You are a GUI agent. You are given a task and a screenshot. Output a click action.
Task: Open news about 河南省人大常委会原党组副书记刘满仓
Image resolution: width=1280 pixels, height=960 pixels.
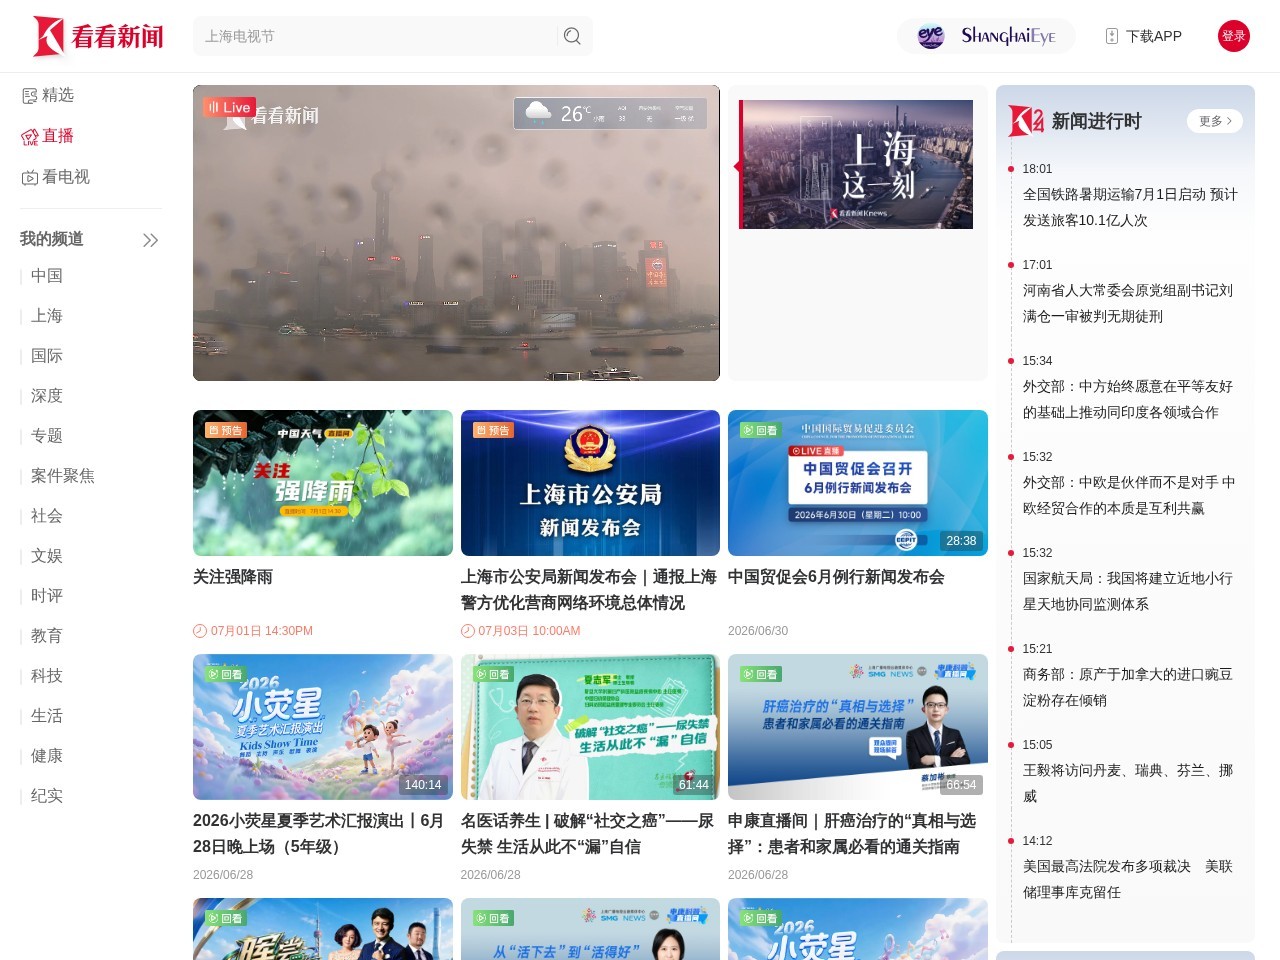pyautogui.click(x=1128, y=303)
